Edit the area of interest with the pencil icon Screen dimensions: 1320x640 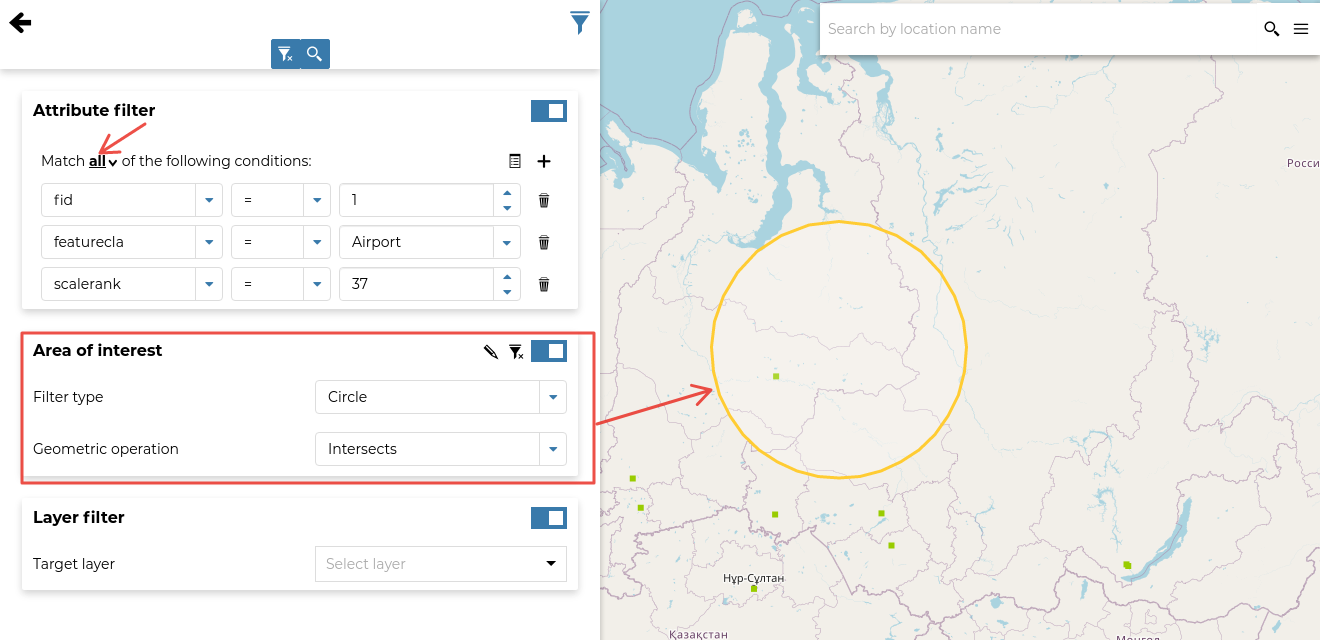coord(489,351)
